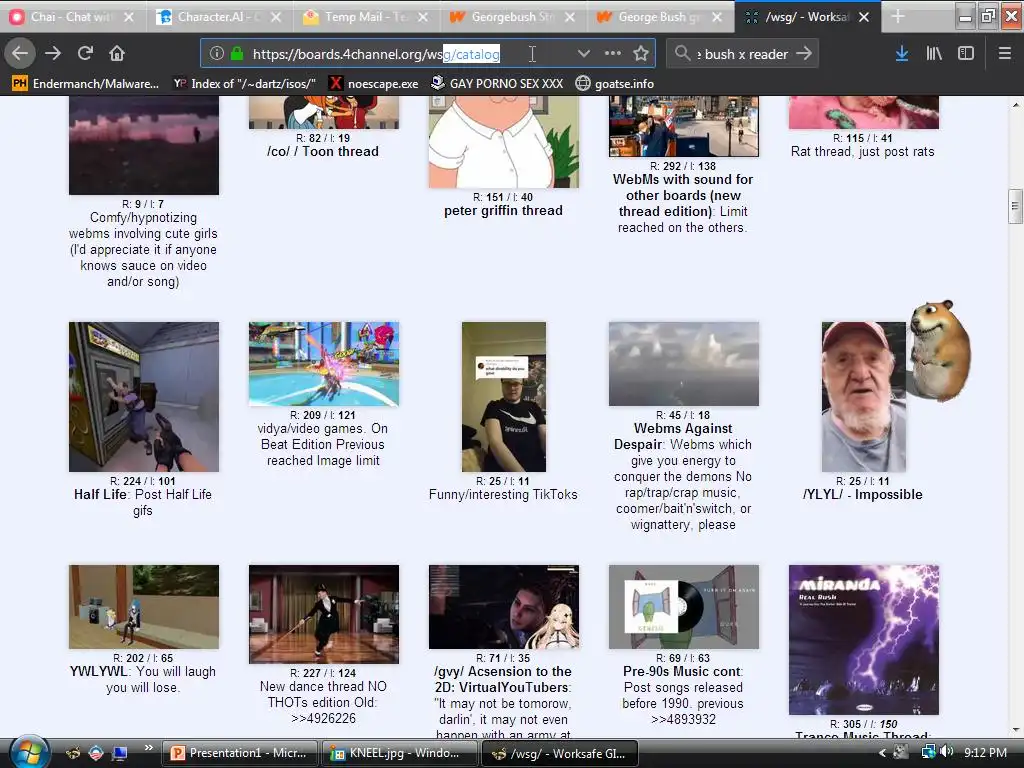Switch to the Georgebush Stories tab
Viewport: 1024px width, 768px height.
513,17
